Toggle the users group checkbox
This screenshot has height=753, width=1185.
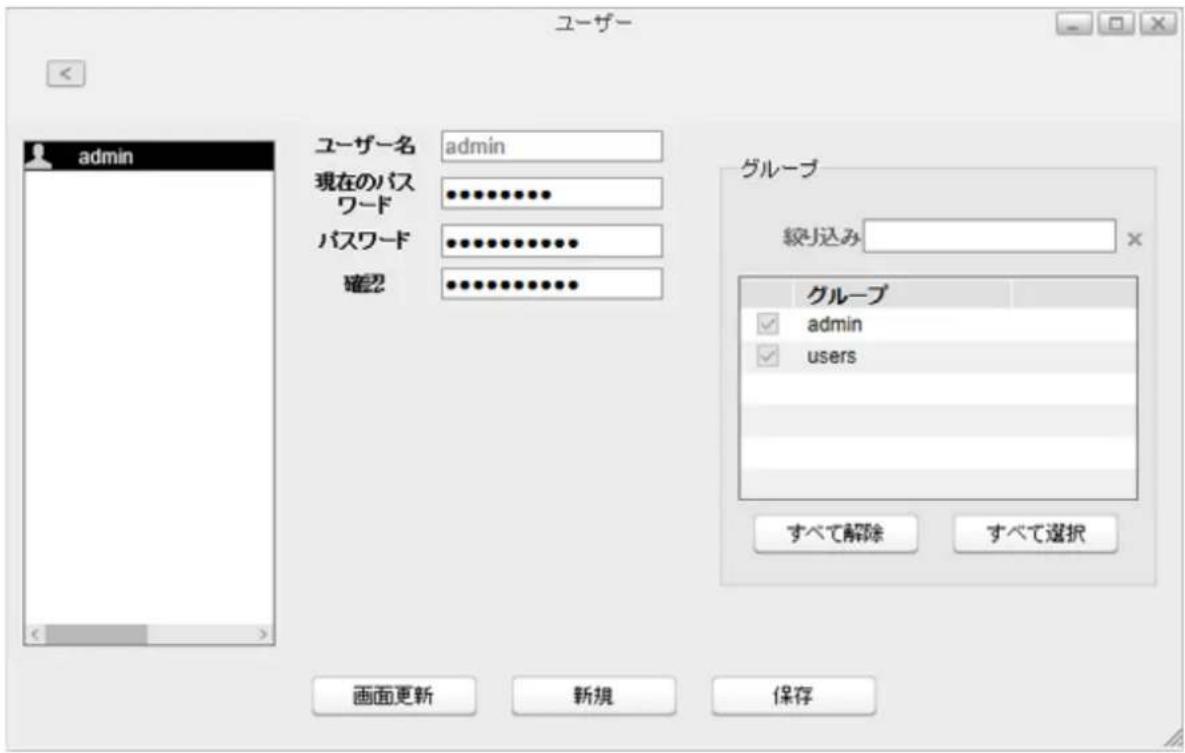pyautogui.click(x=767, y=355)
